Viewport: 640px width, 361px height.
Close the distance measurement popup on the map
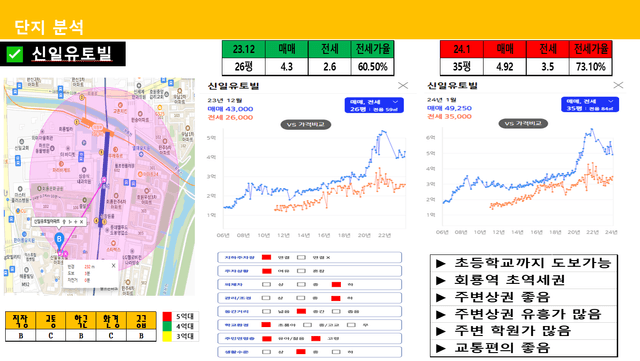pyautogui.click(x=113, y=265)
